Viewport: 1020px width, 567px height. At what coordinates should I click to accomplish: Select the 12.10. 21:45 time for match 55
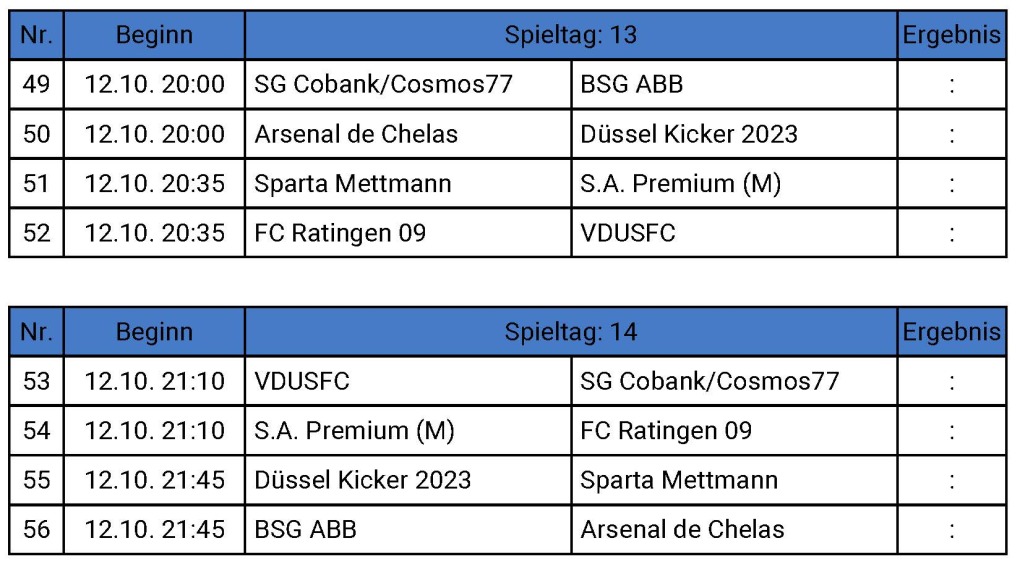154,480
